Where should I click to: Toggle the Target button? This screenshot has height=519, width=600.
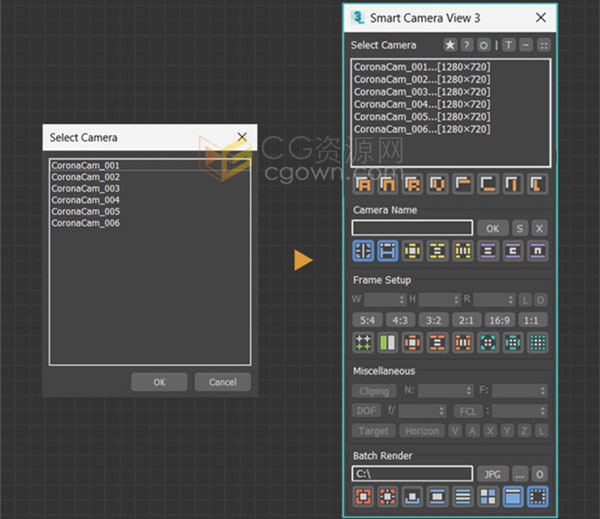tap(373, 431)
